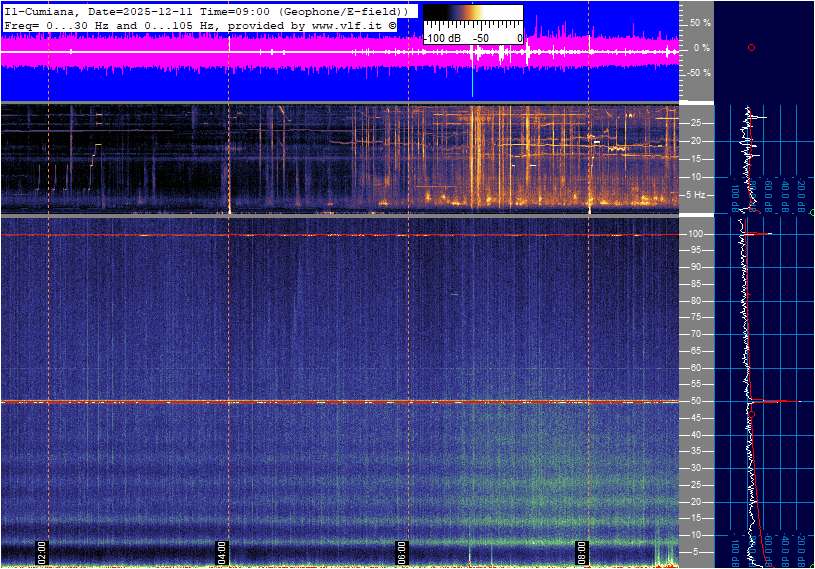Click the -100 dB label on color scale
The width and height of the screenshot is (815, 569).
(440, 38)
